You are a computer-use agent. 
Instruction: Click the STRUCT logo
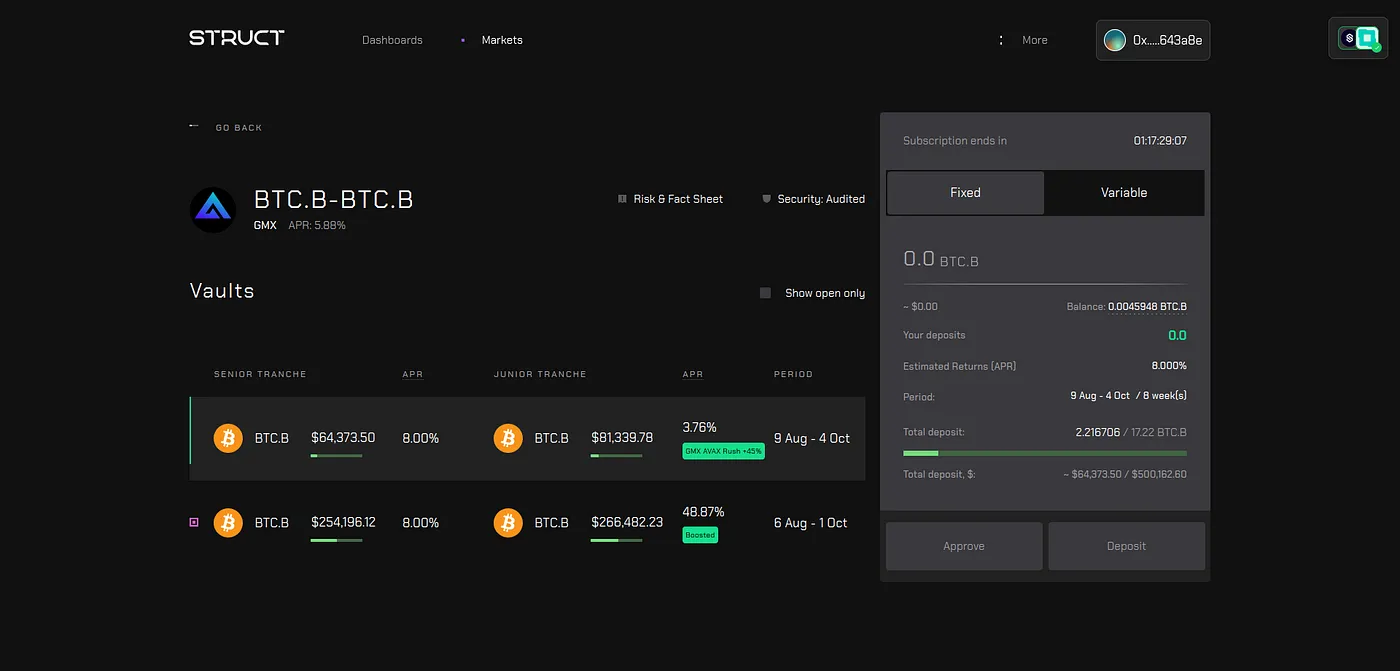pyautogui.click(x=237, y=38)
